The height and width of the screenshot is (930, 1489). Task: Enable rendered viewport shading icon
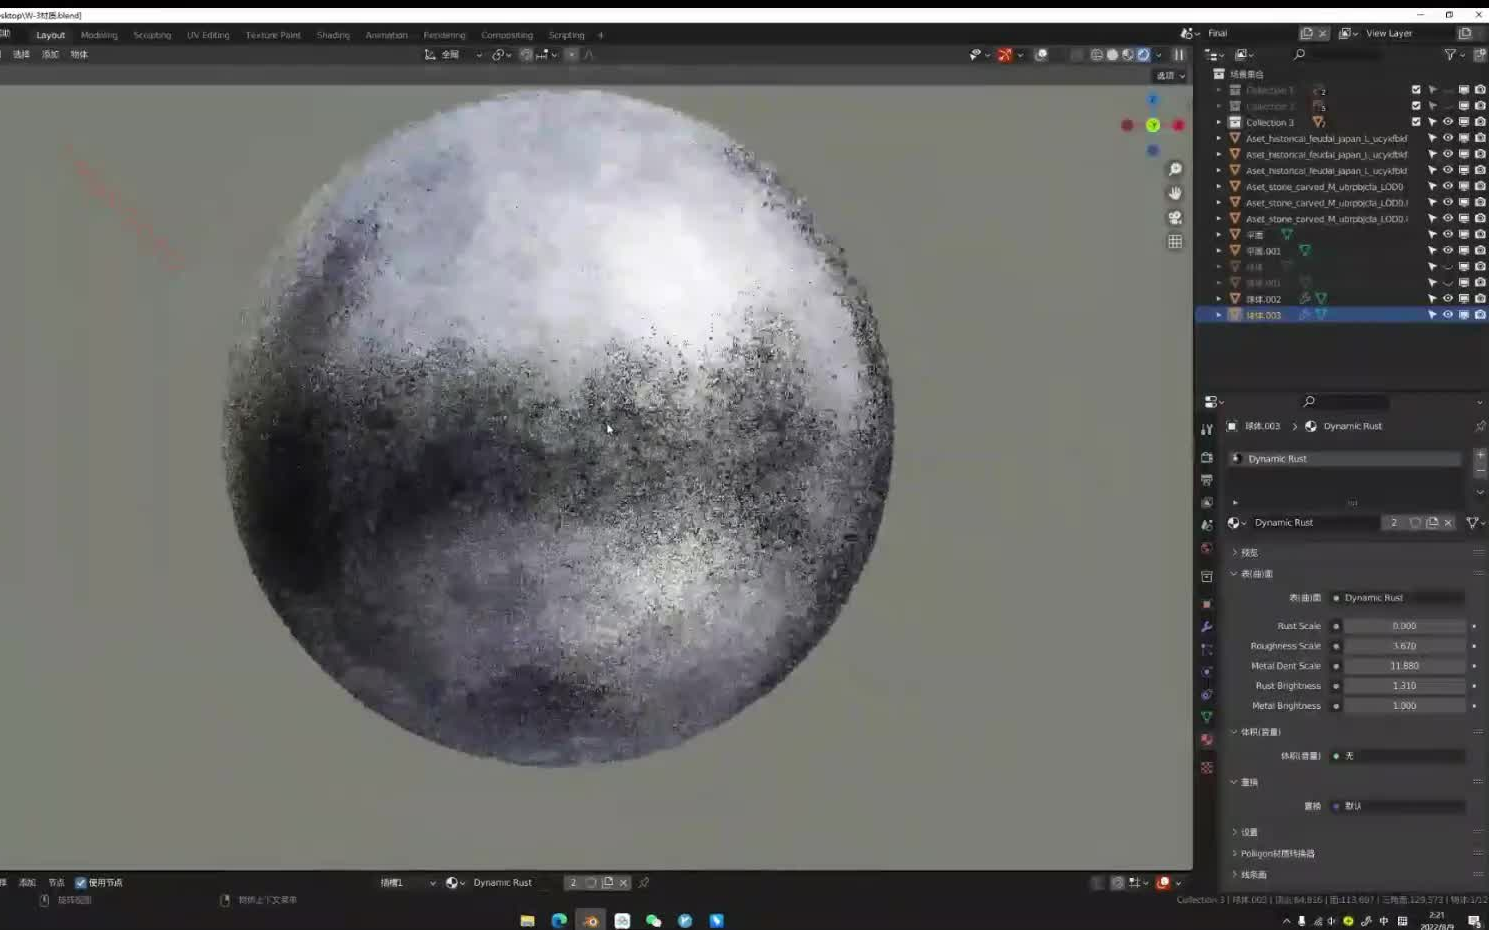[x=1143, y=55]
